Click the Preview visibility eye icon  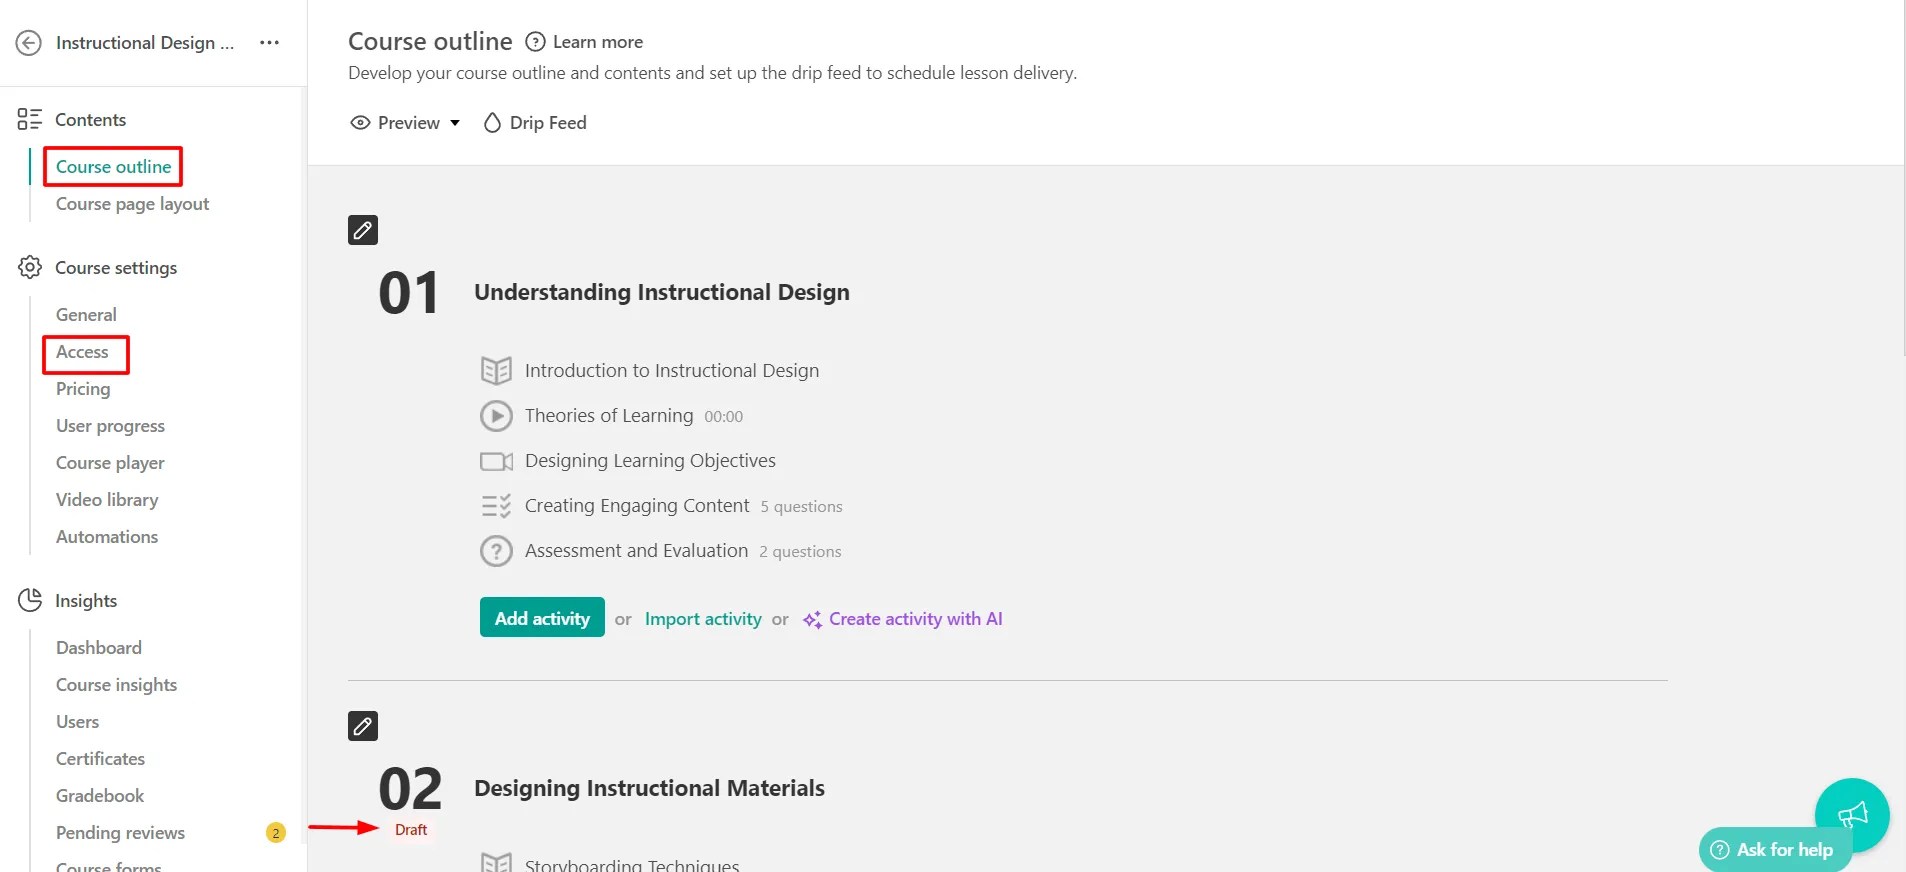[361, 122]
